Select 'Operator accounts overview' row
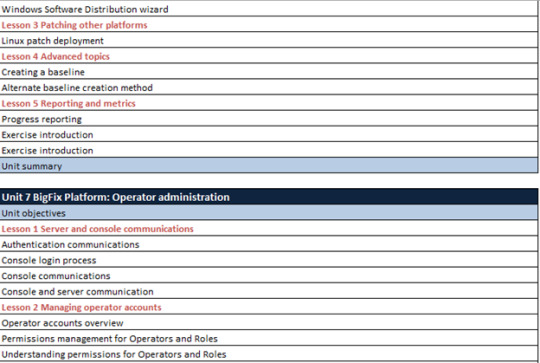The height and width of the screenshot is (363, 540). tap(269, 323)
